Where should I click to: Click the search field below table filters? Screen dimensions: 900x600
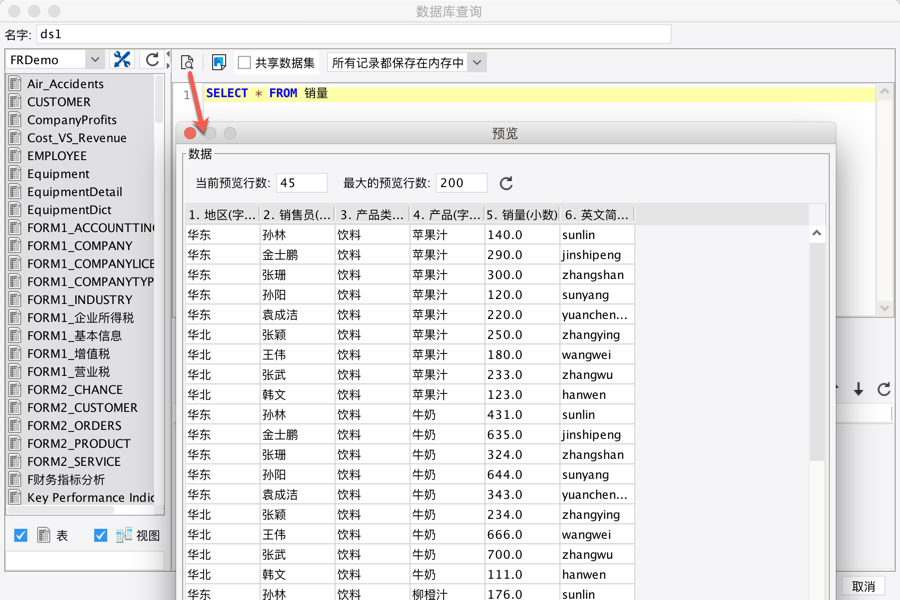point(85,560)
